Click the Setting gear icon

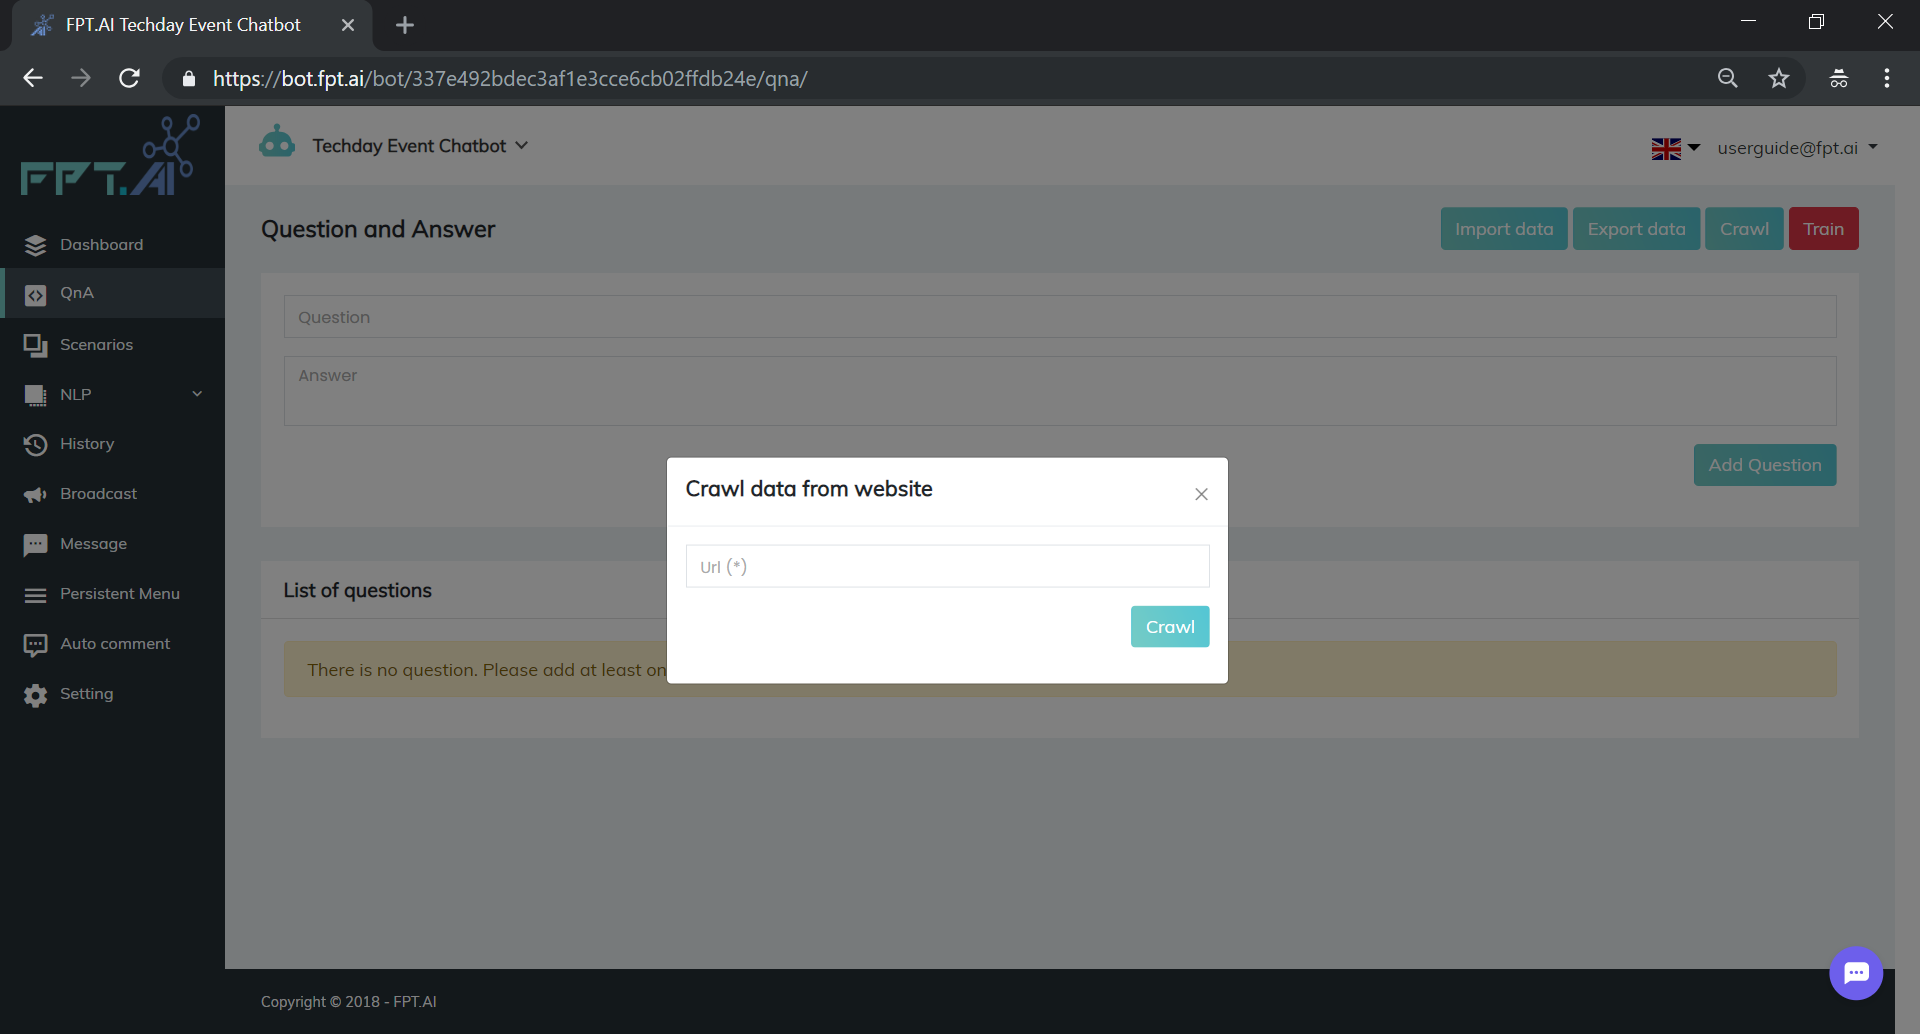click(36, 695)
